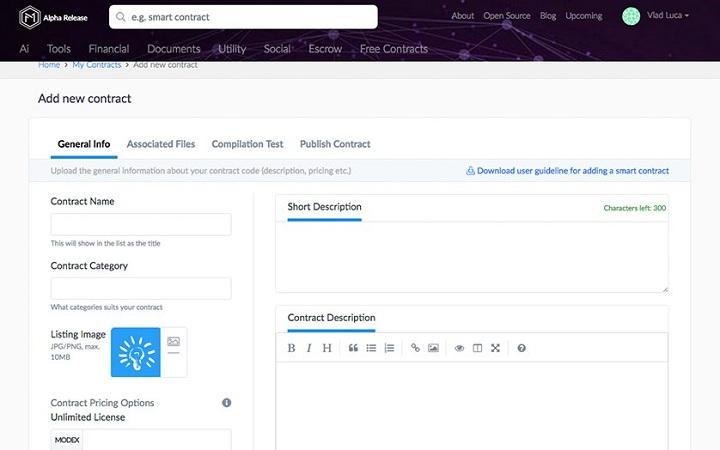Toggle side-by-side editor view
The height and width of the screenshot is (450, 720).
click(477, 348)
